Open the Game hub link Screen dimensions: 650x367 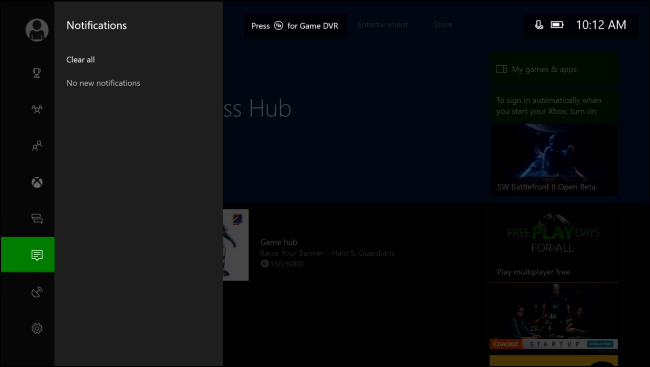coord(279,242)
